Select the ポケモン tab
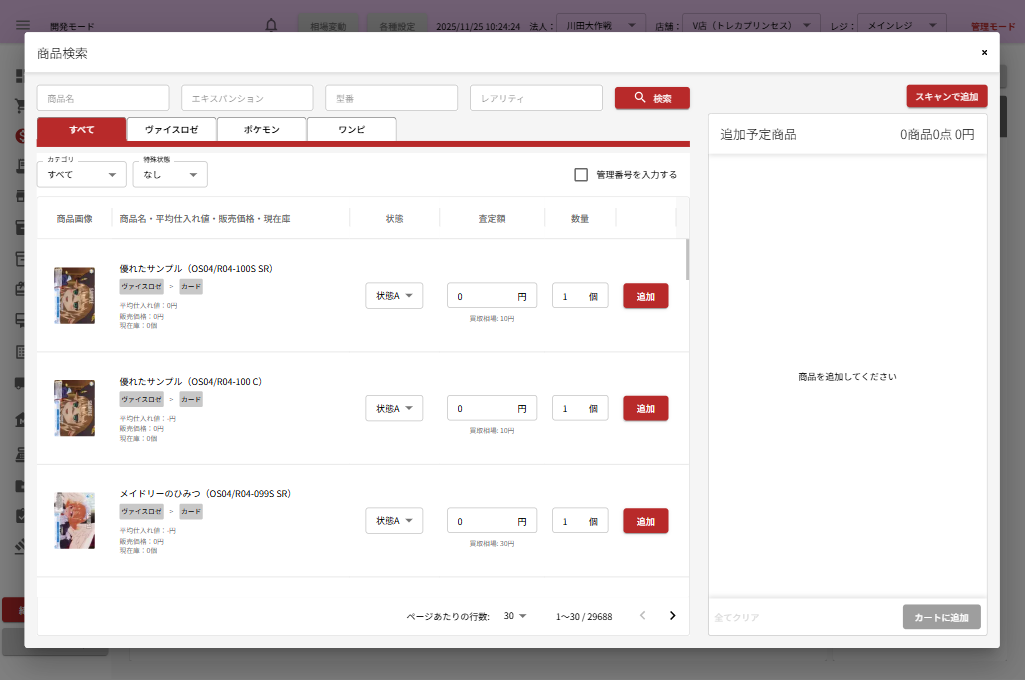The height and width of the screenshot is (680, 1025). pyautogui.click(x=261, y=130)
